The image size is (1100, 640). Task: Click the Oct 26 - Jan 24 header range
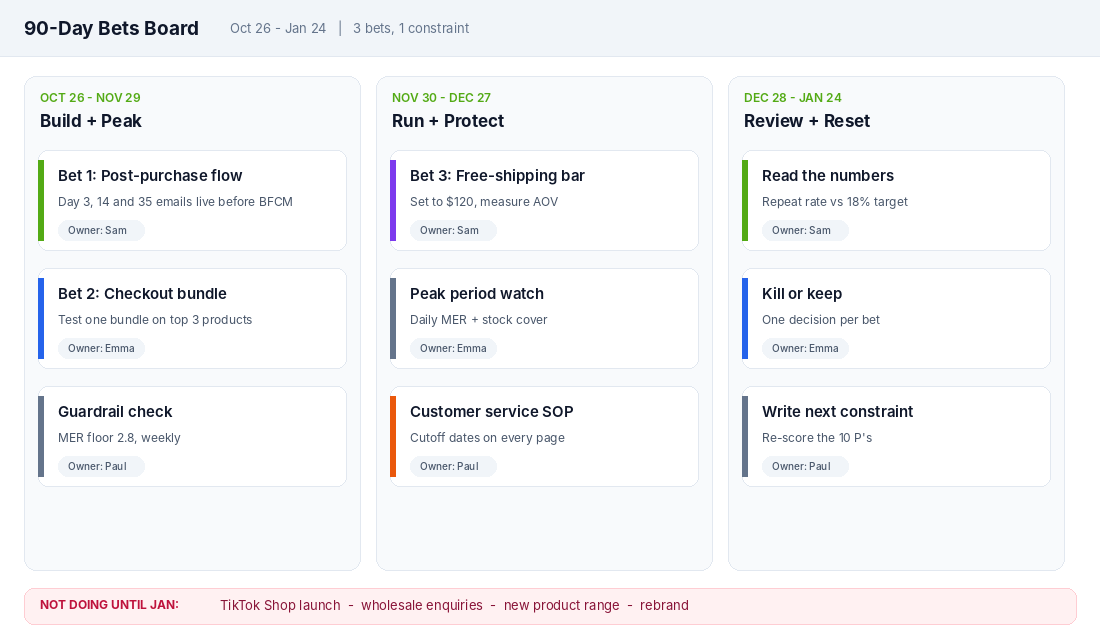[x=278, y=28]
